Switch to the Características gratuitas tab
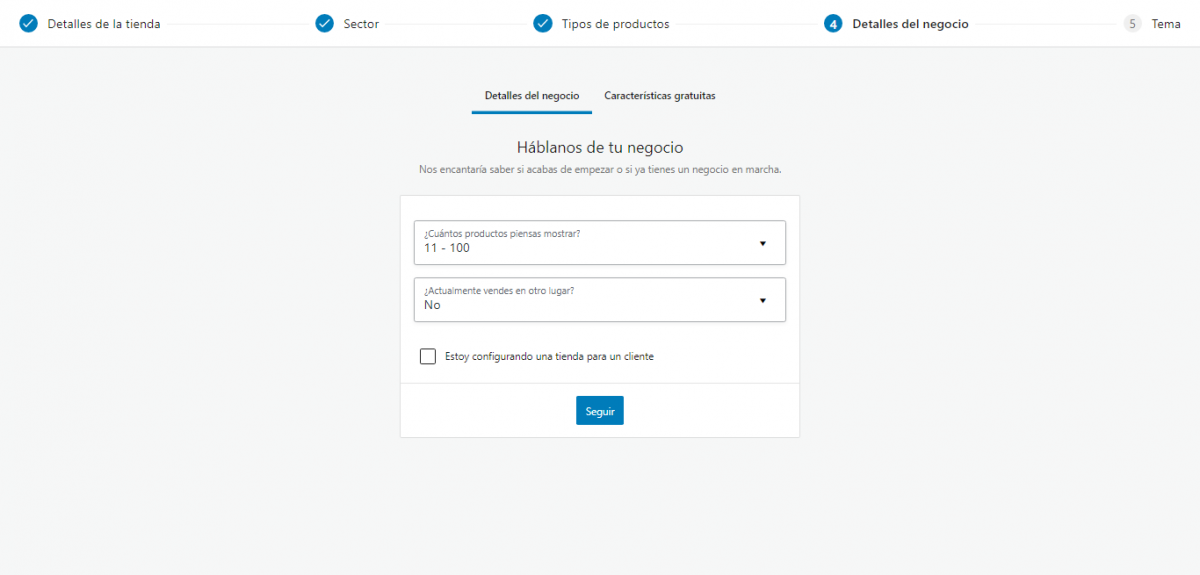This screenshot has height=575, width=1200. coord(659,96)
